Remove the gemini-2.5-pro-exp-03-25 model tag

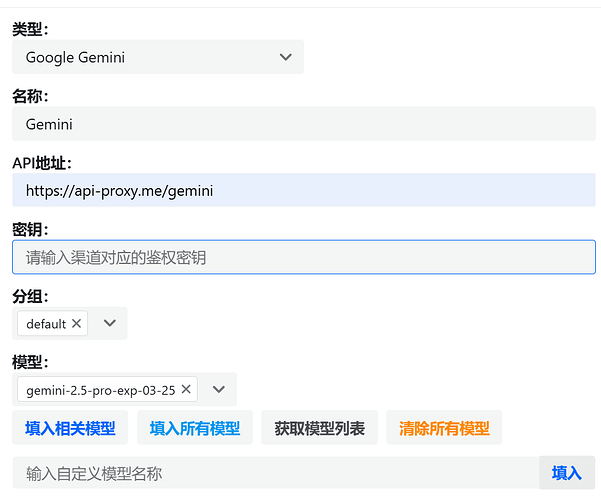click(x=186, y=389)
